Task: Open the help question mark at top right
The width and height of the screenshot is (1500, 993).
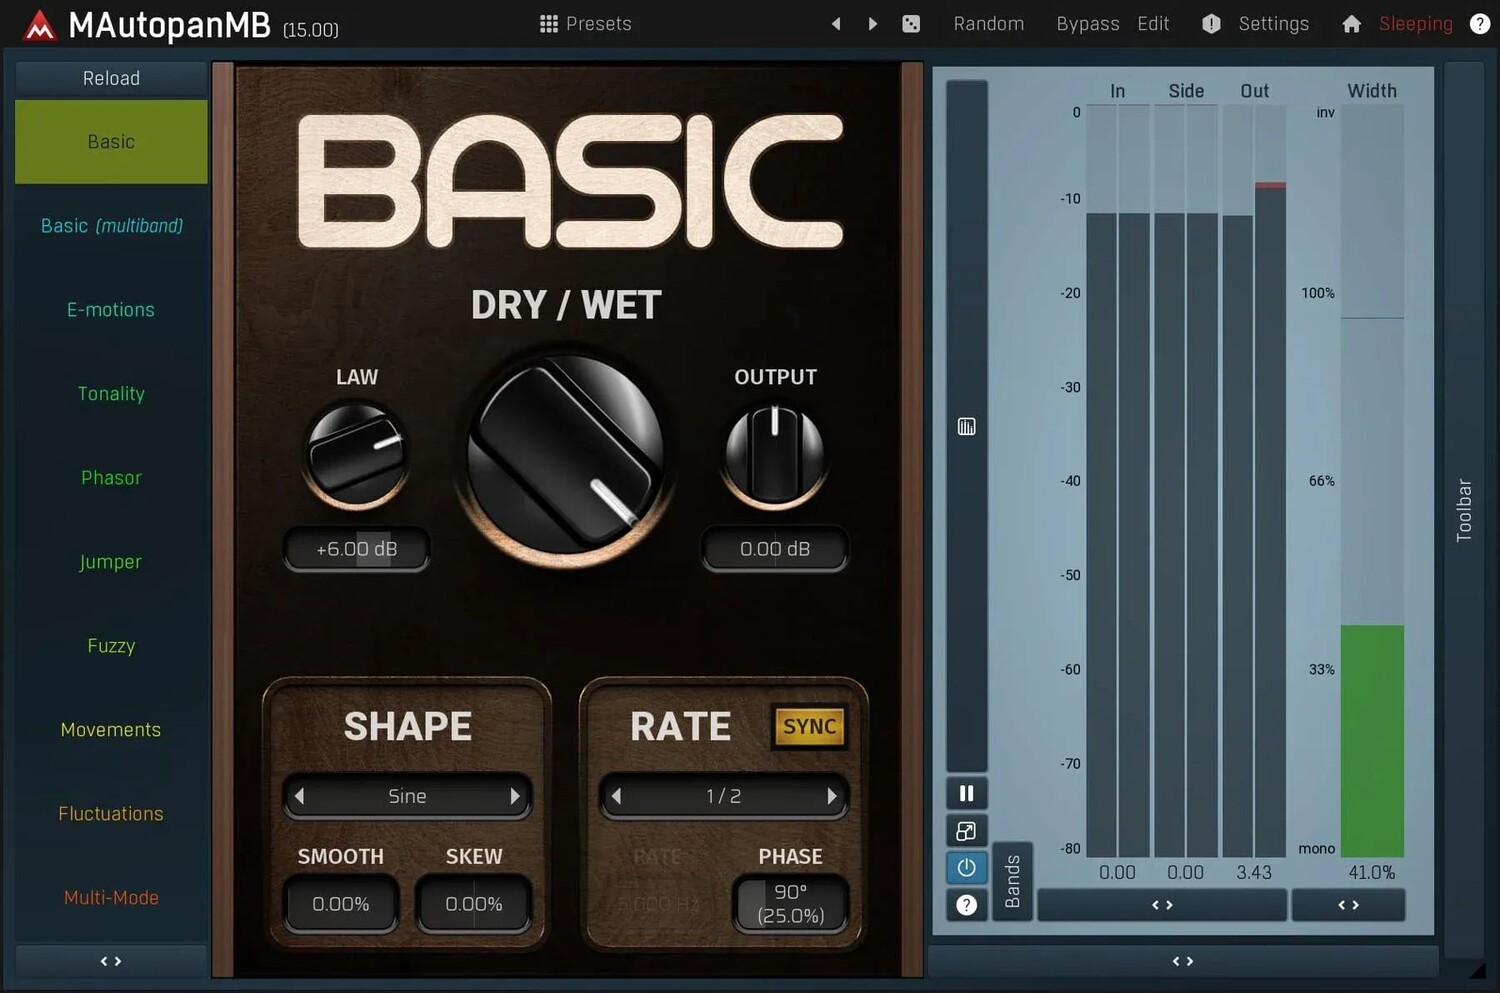Action: coord(1480,24)
